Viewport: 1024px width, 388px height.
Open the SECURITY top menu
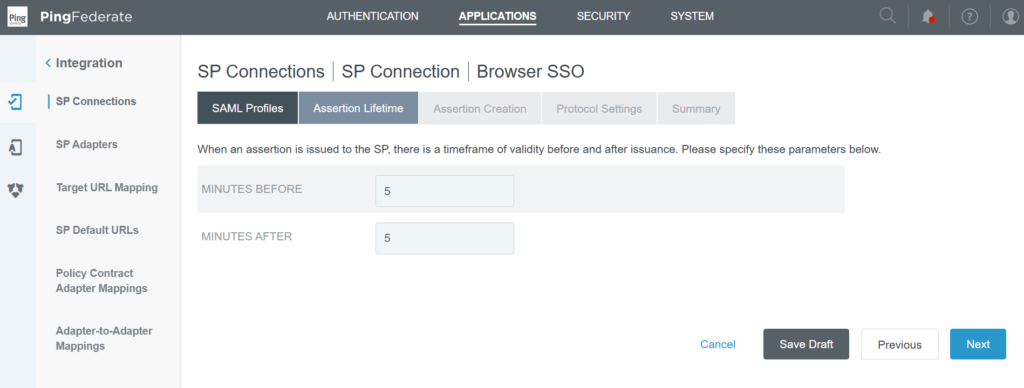[603, 16]
